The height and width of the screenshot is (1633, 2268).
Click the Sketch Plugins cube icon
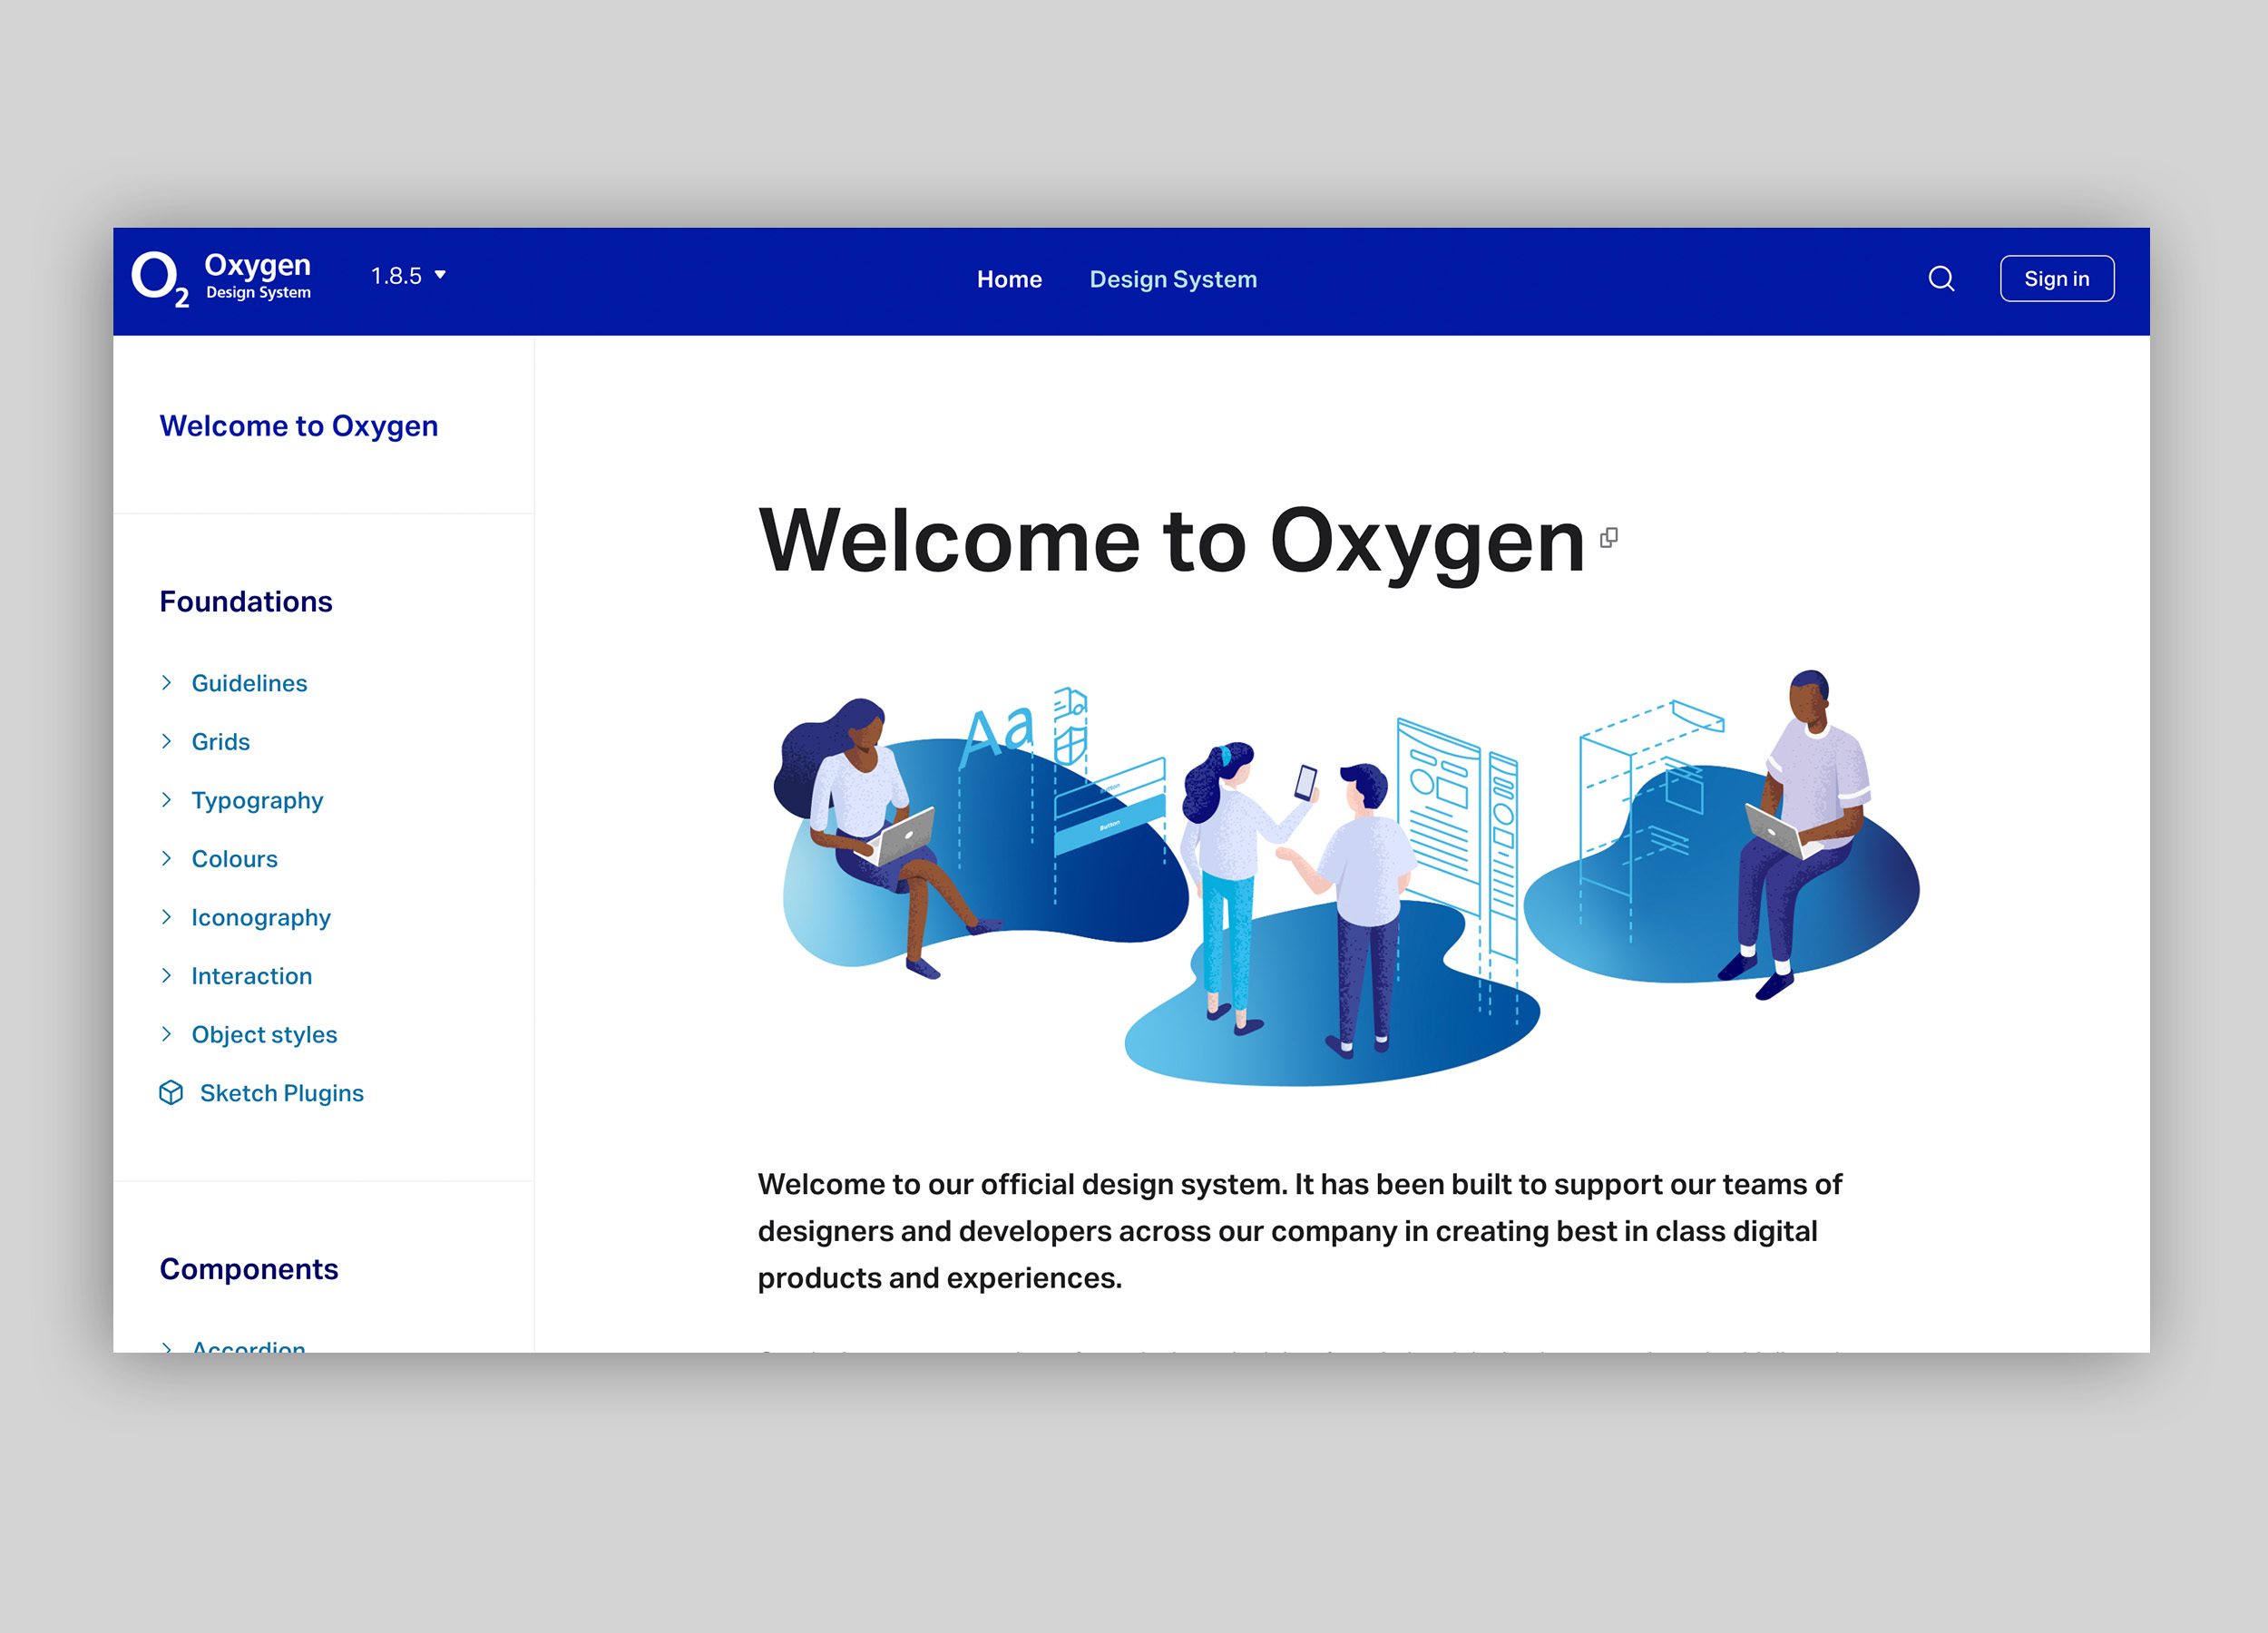coord(171,1093)
